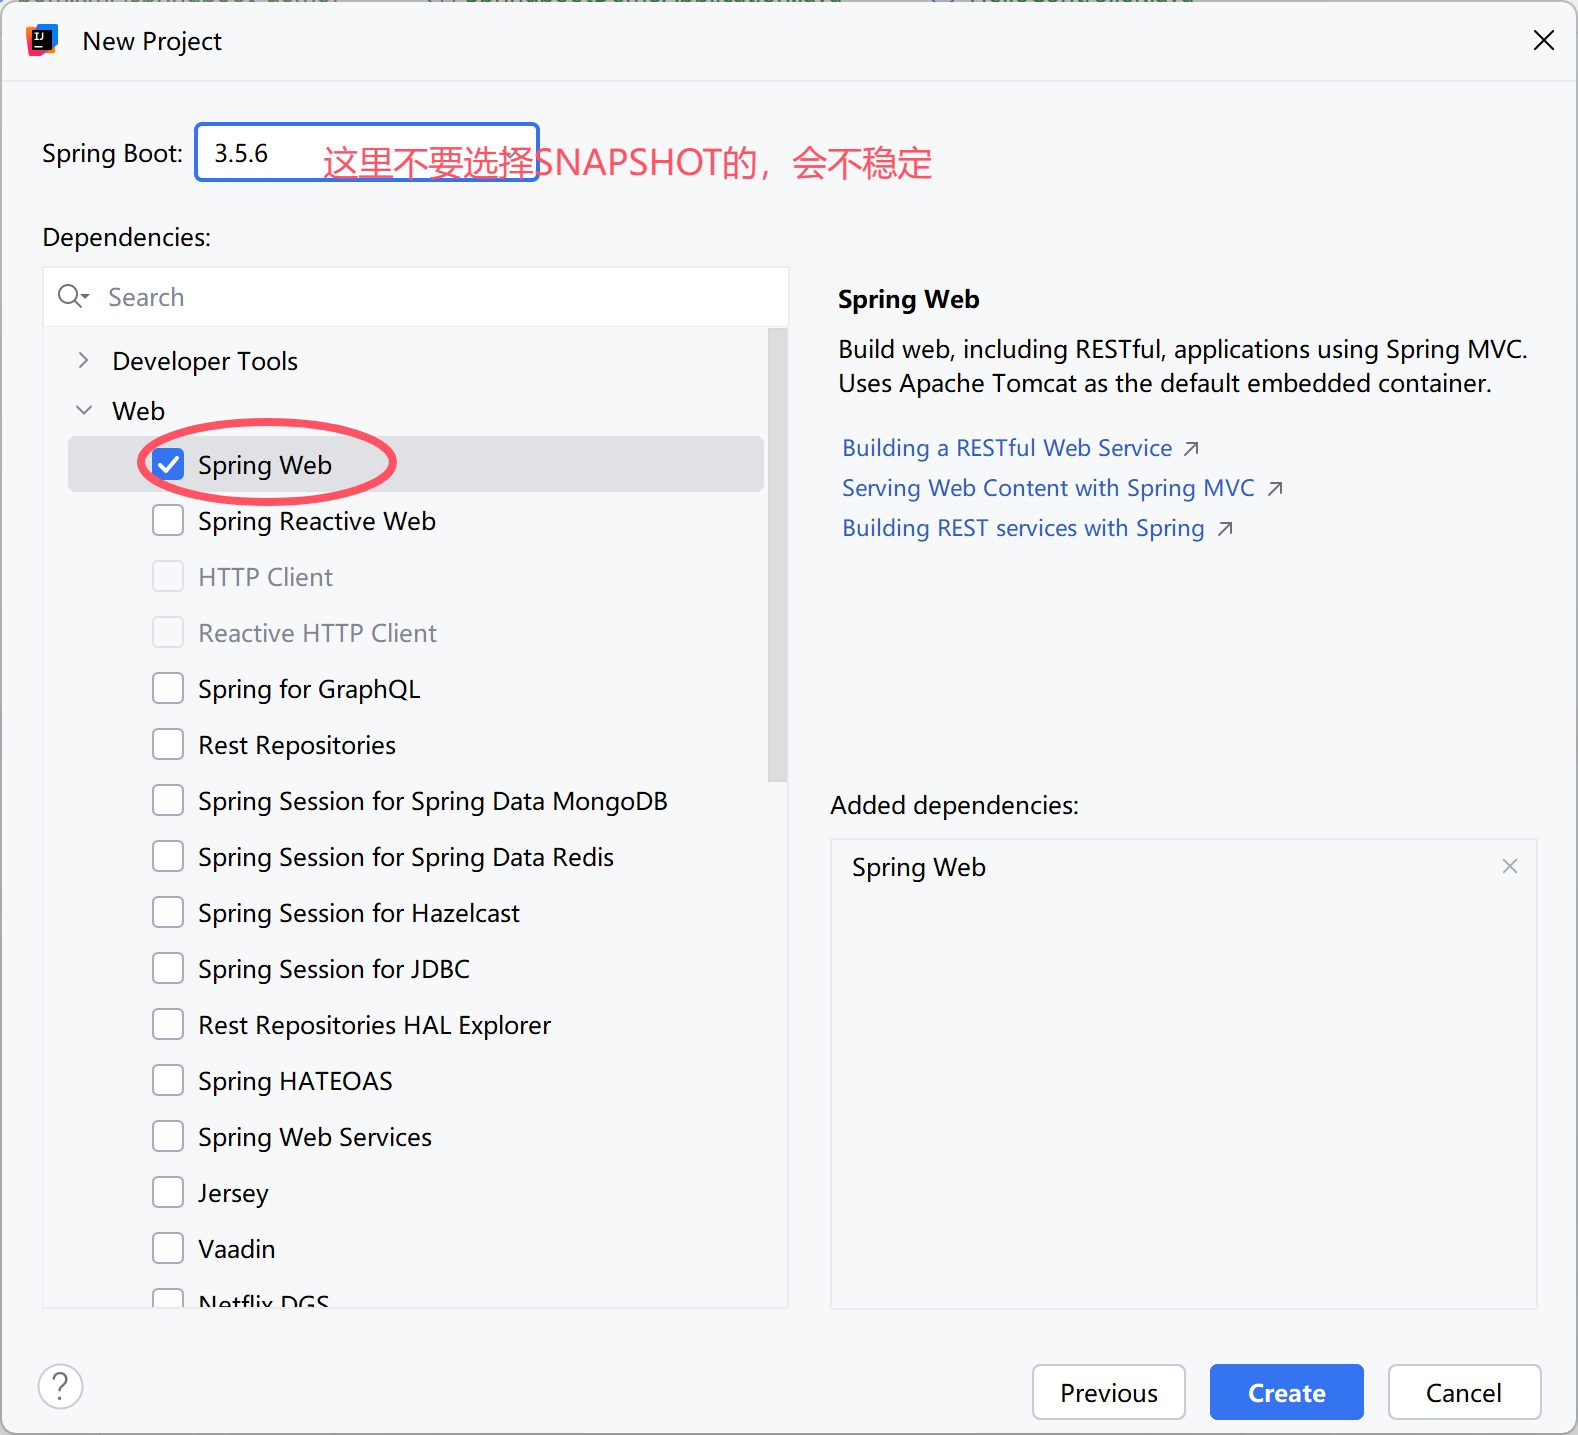Image resolution: width=1578 pixels, height=1435 pixels.
Task: Select the Developer Tools tree label
Action: pos(205,361)
